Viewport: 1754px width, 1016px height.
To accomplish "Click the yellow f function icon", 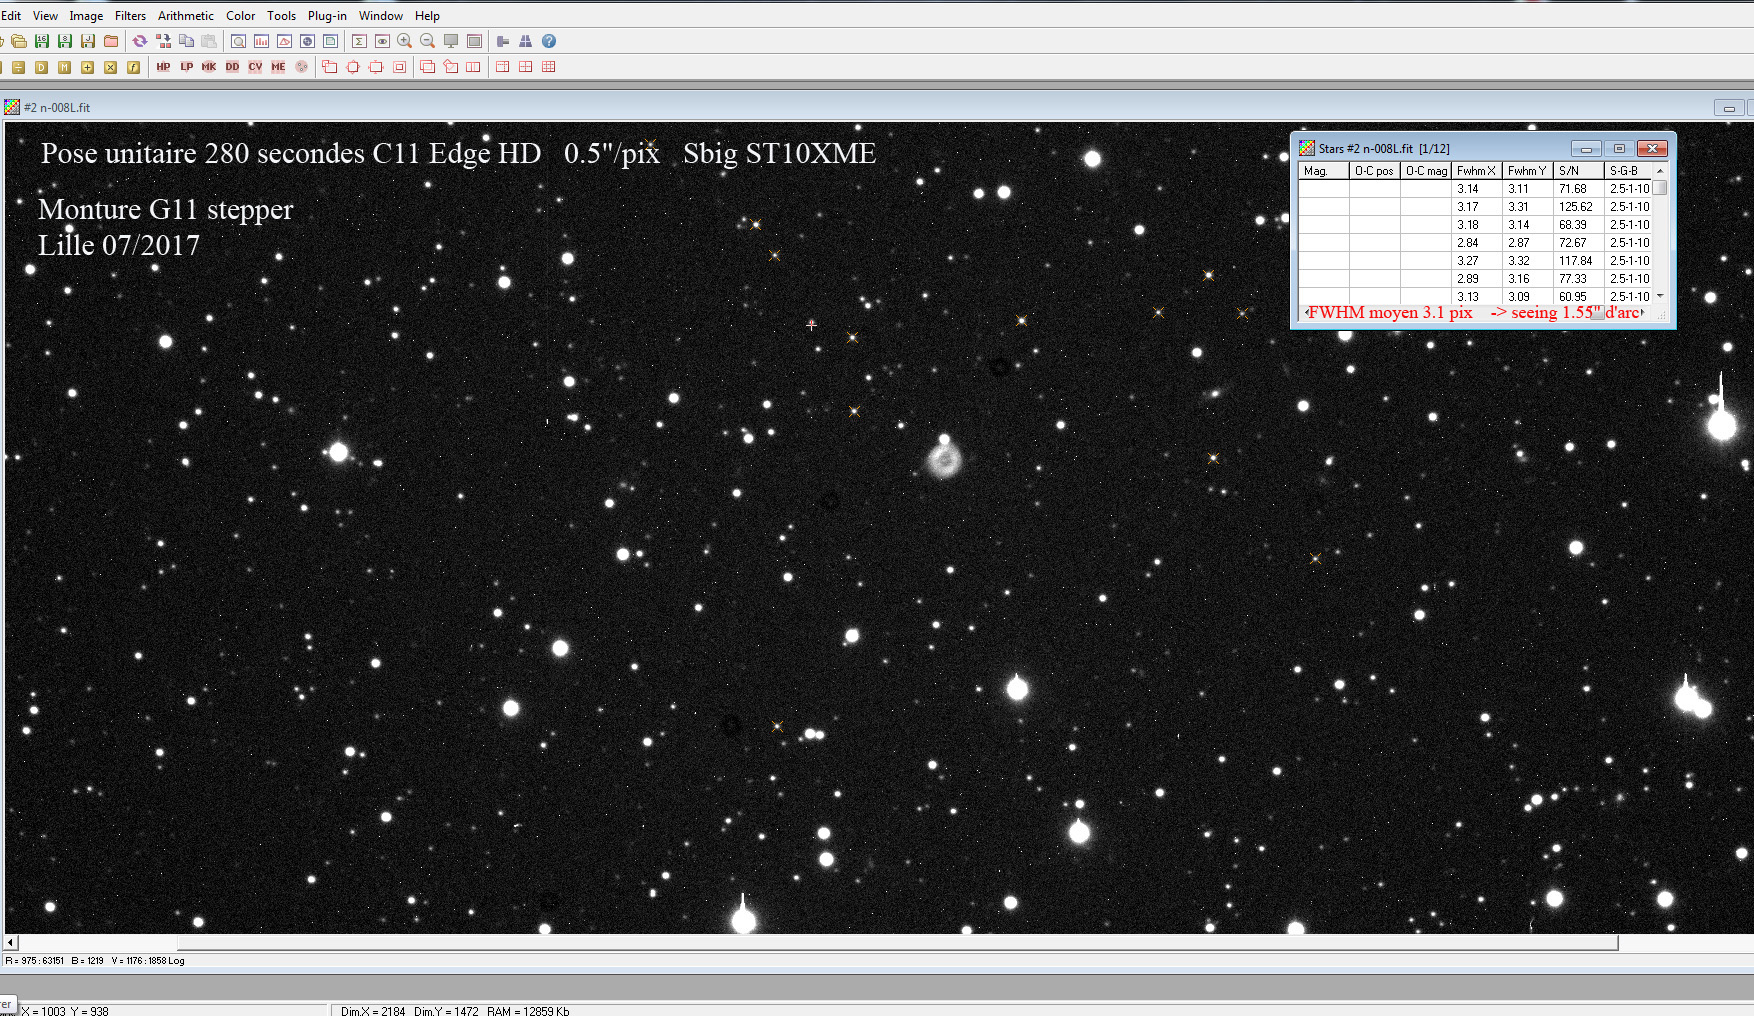I will pyautogui.click(x=134, y=67).
